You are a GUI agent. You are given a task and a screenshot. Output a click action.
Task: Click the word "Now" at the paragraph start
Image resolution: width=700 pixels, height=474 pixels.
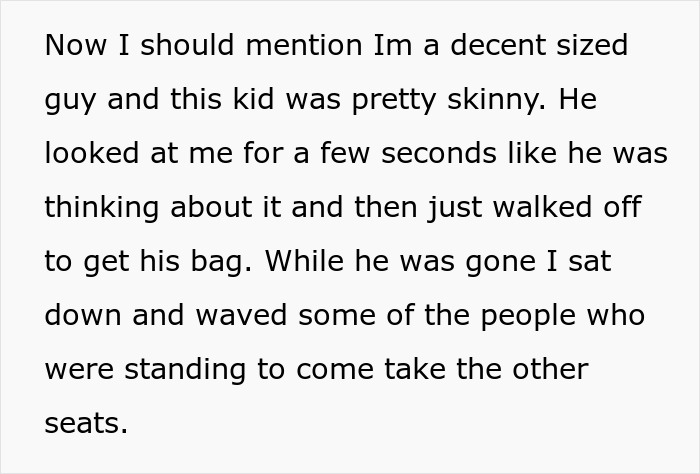tap(70, 47)
